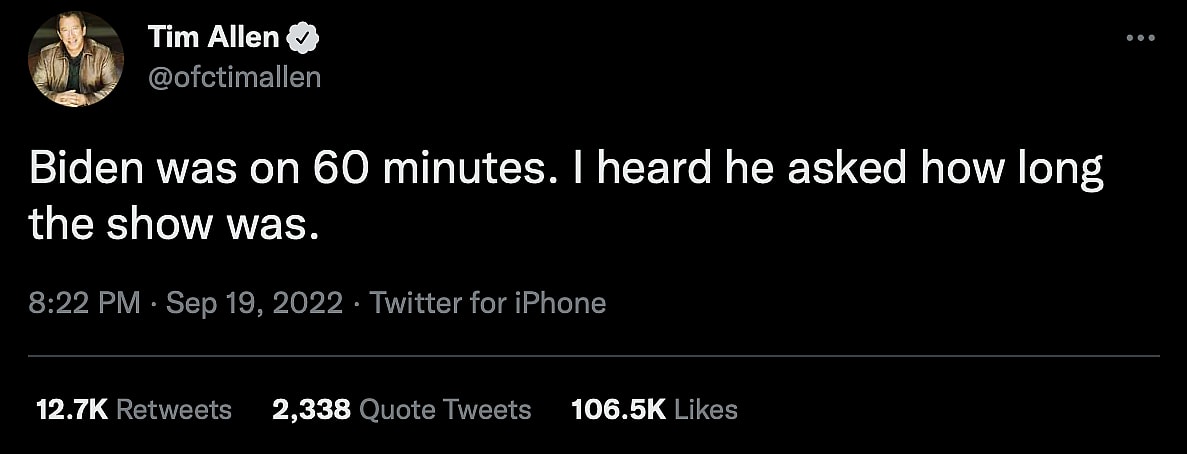Click the Sep 19, 2022 date
1187x454 pixels.
[x=253, y=303]
